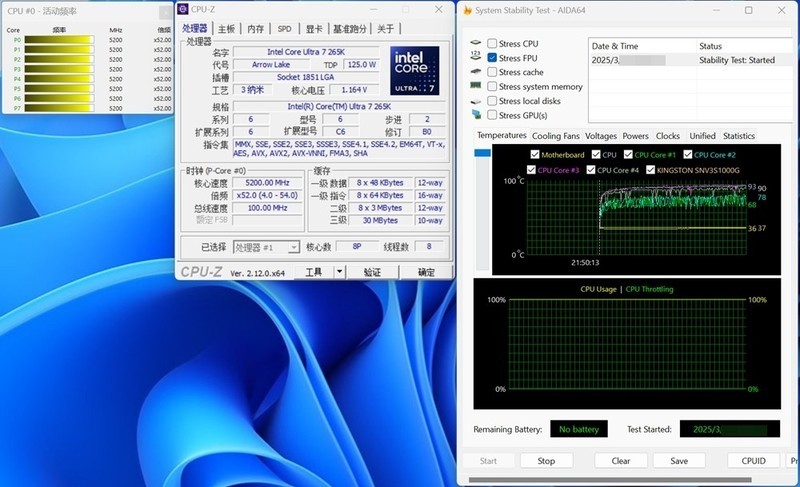Viewport: 800px width, 487px height.
Task: Click the No battery indicator
Action: pyautogui.click(x=579, y=429)
